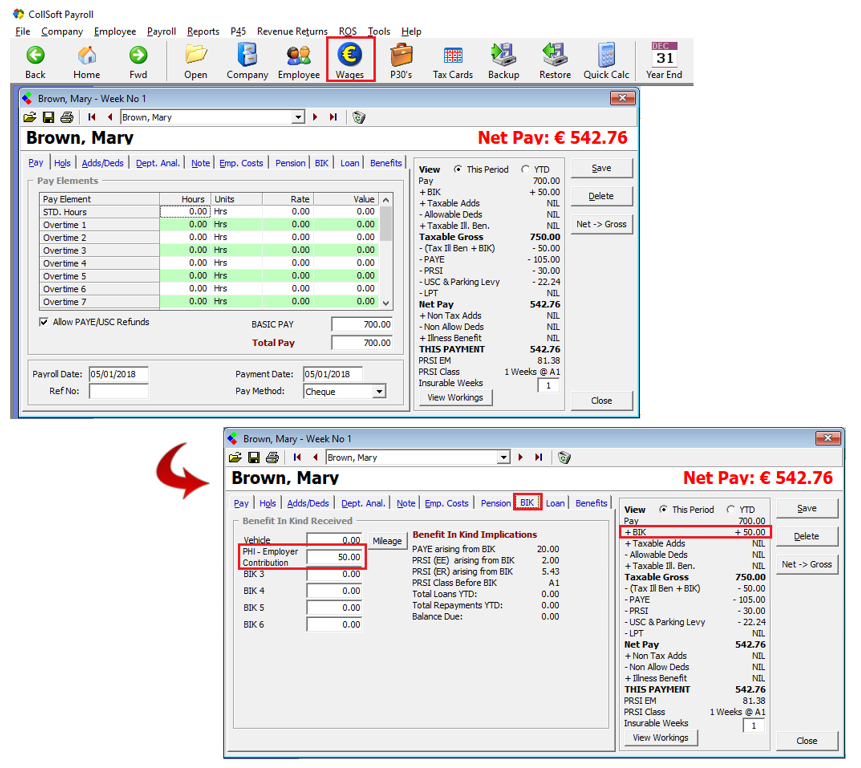Switch to Pension tab in upper window
This screenshot has height=768, width=861.
(x=290, y=163)
